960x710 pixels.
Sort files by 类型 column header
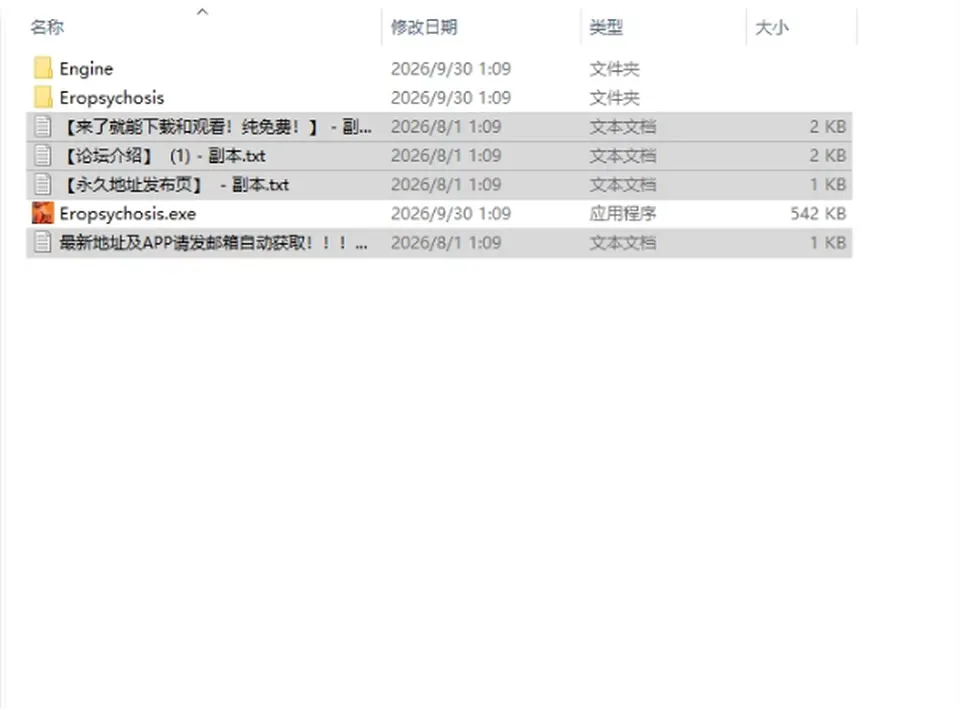(x=606, y=27)
